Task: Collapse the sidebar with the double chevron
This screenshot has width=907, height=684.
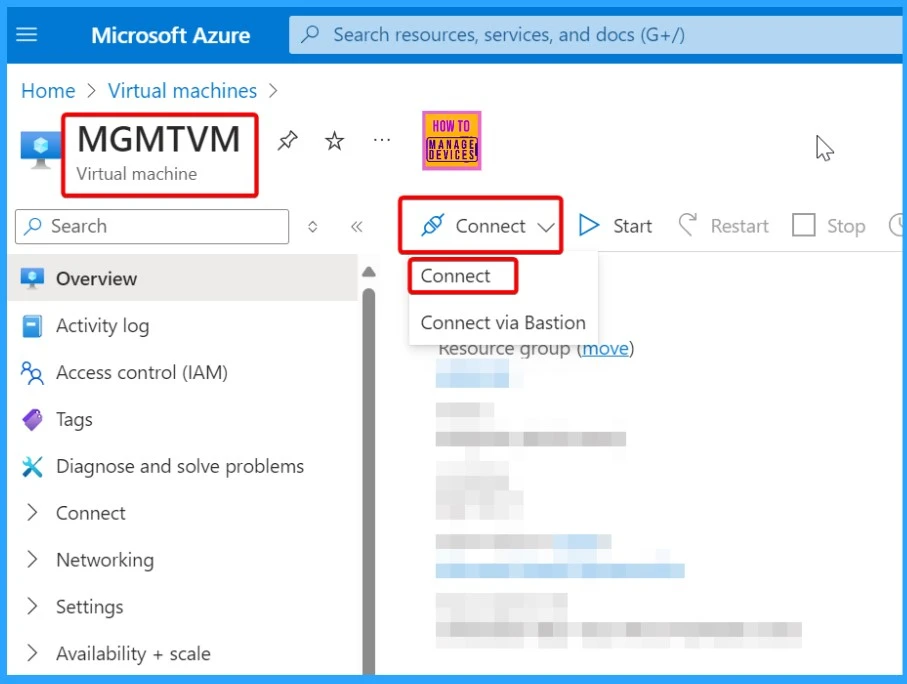Action: point(356,226)
